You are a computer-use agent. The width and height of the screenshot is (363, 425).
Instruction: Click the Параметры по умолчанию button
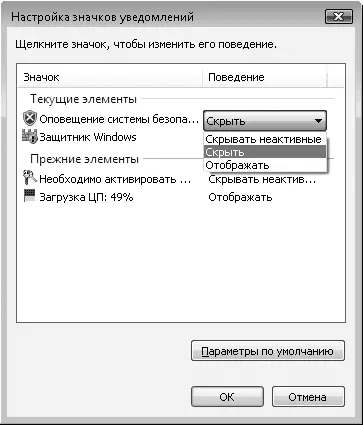point(268,351)
